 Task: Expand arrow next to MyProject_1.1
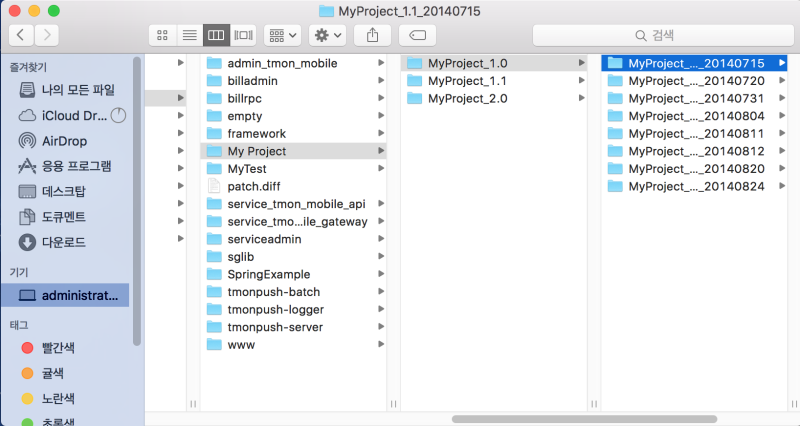click(x=581, y=81)
